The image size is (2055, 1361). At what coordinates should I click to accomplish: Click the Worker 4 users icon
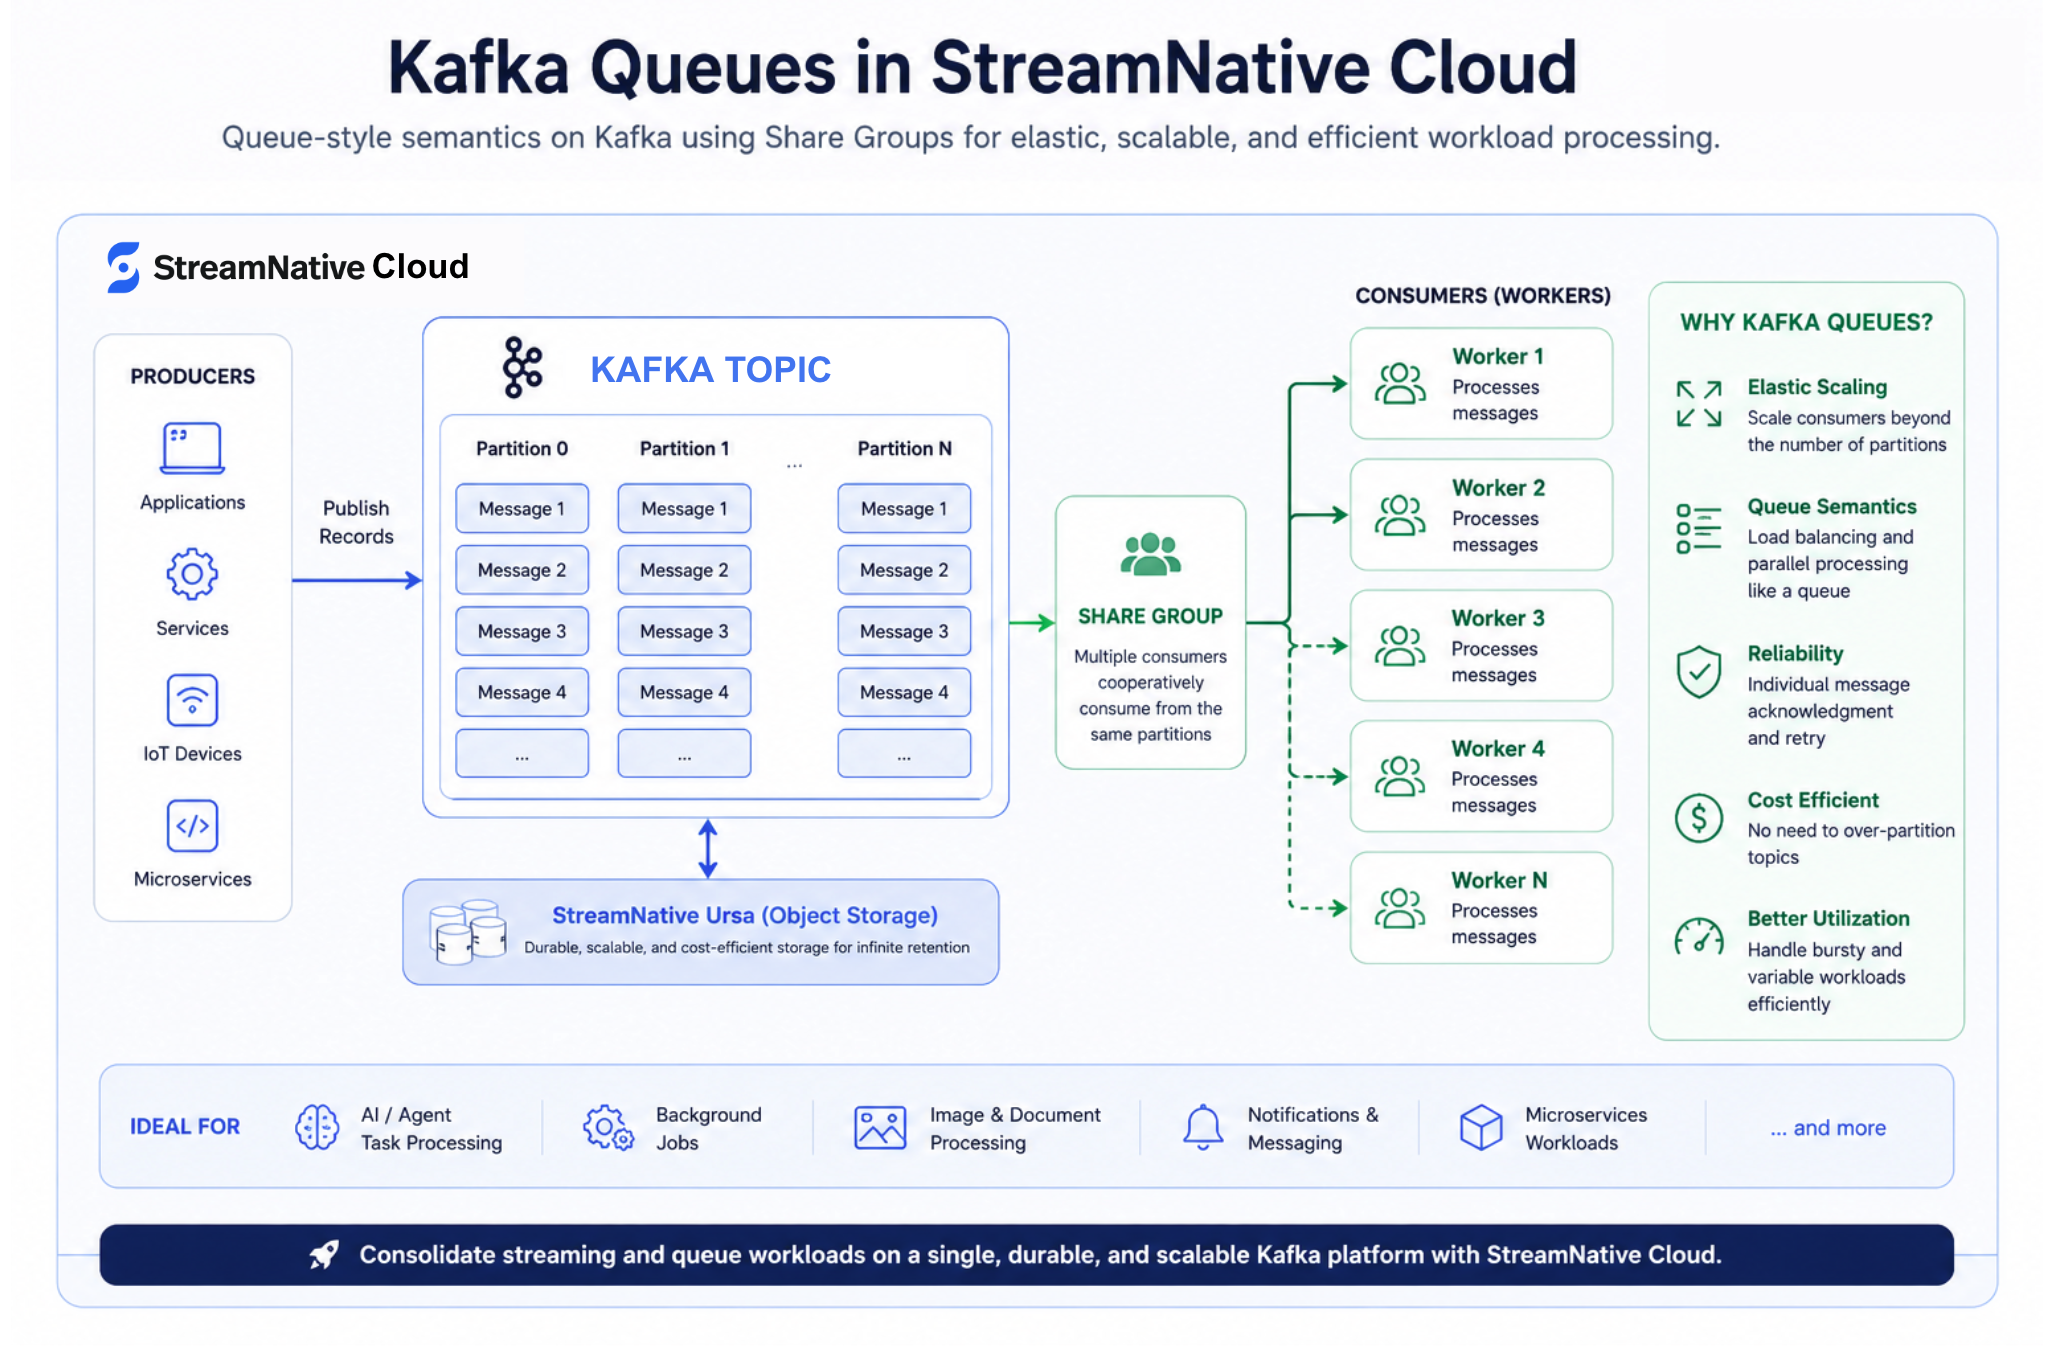click(x=1400, y=776)
